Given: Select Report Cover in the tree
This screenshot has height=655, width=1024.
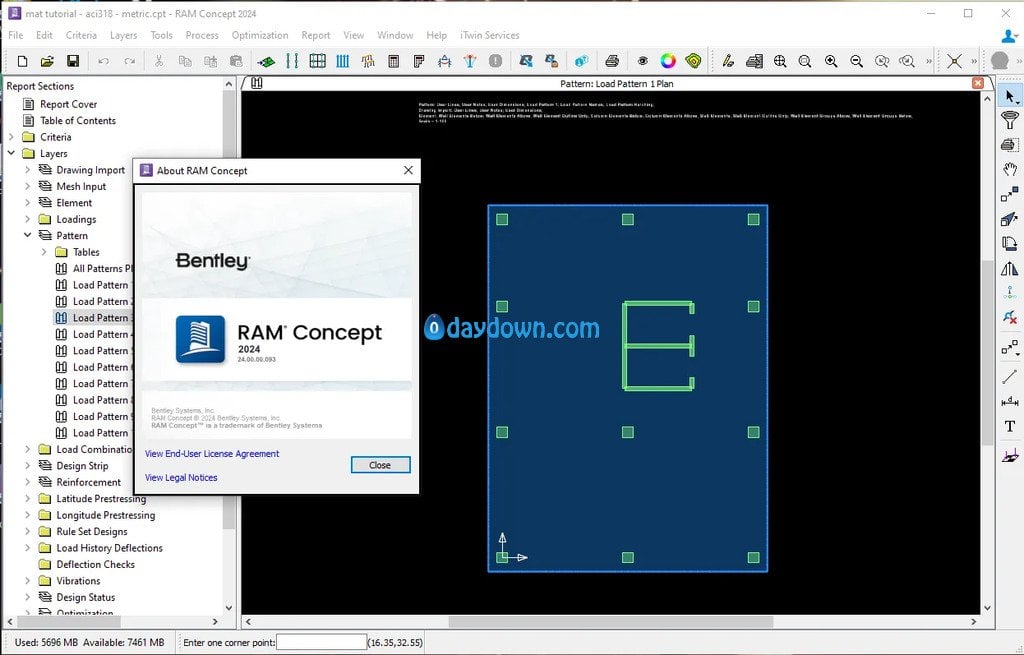Looking at the screenshot, I should coord(68,104).
